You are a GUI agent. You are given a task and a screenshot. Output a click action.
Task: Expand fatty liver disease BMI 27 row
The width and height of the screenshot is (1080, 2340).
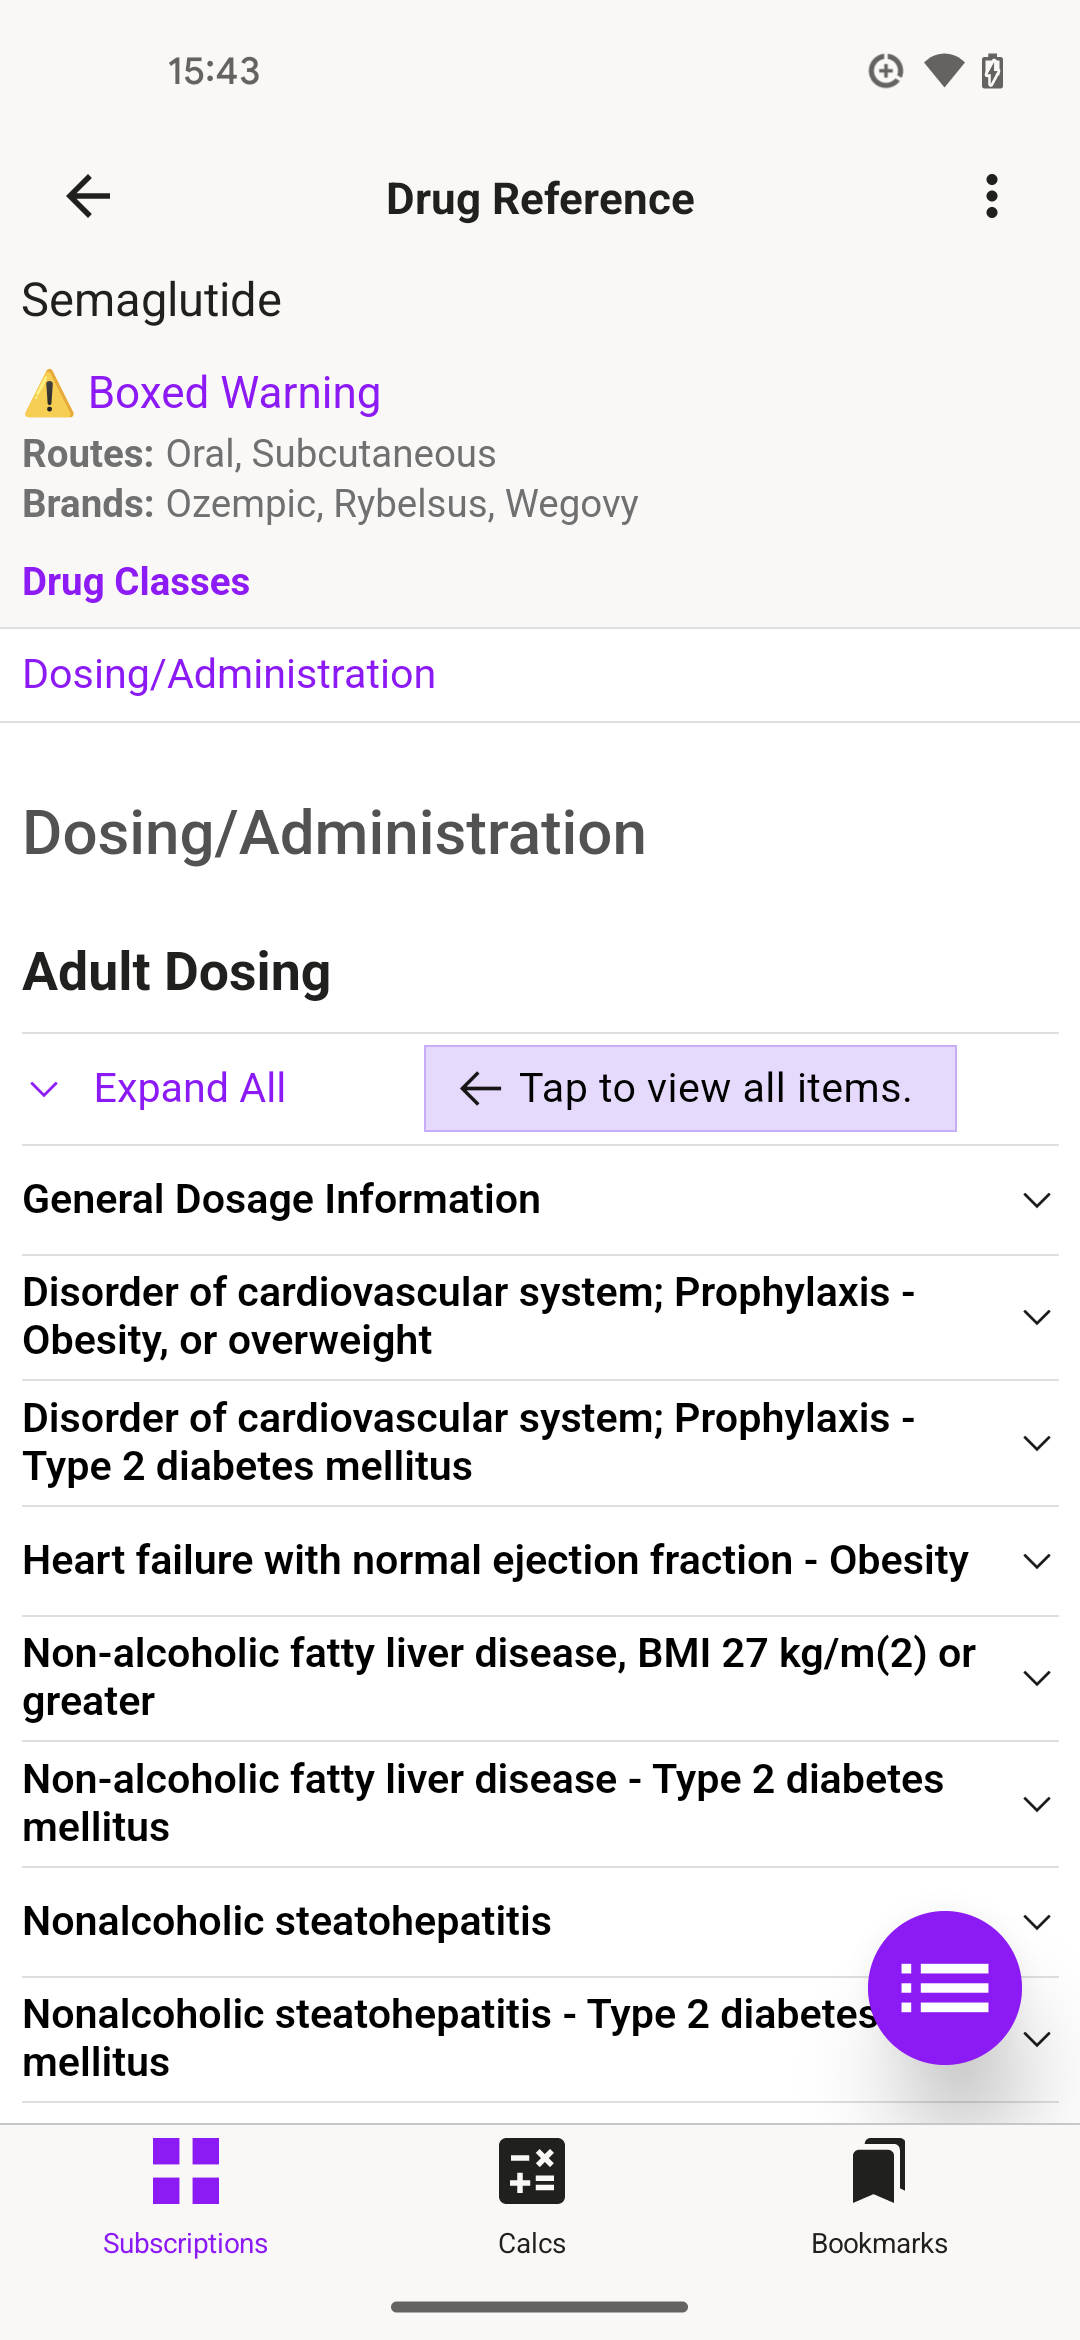540,1678
